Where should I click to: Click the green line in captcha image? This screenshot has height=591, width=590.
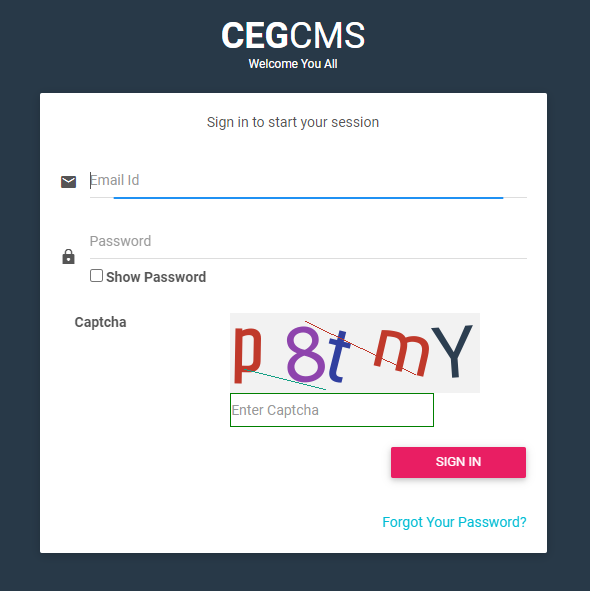tap(285, 380)
